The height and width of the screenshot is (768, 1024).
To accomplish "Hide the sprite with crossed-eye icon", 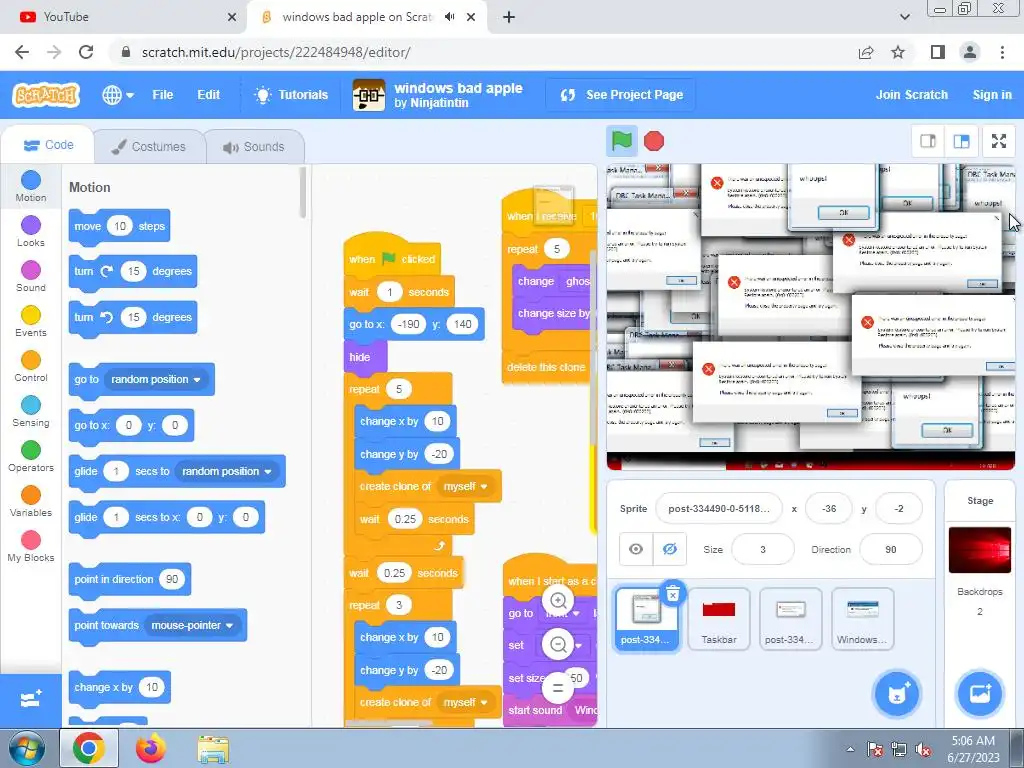I will 669,549.
